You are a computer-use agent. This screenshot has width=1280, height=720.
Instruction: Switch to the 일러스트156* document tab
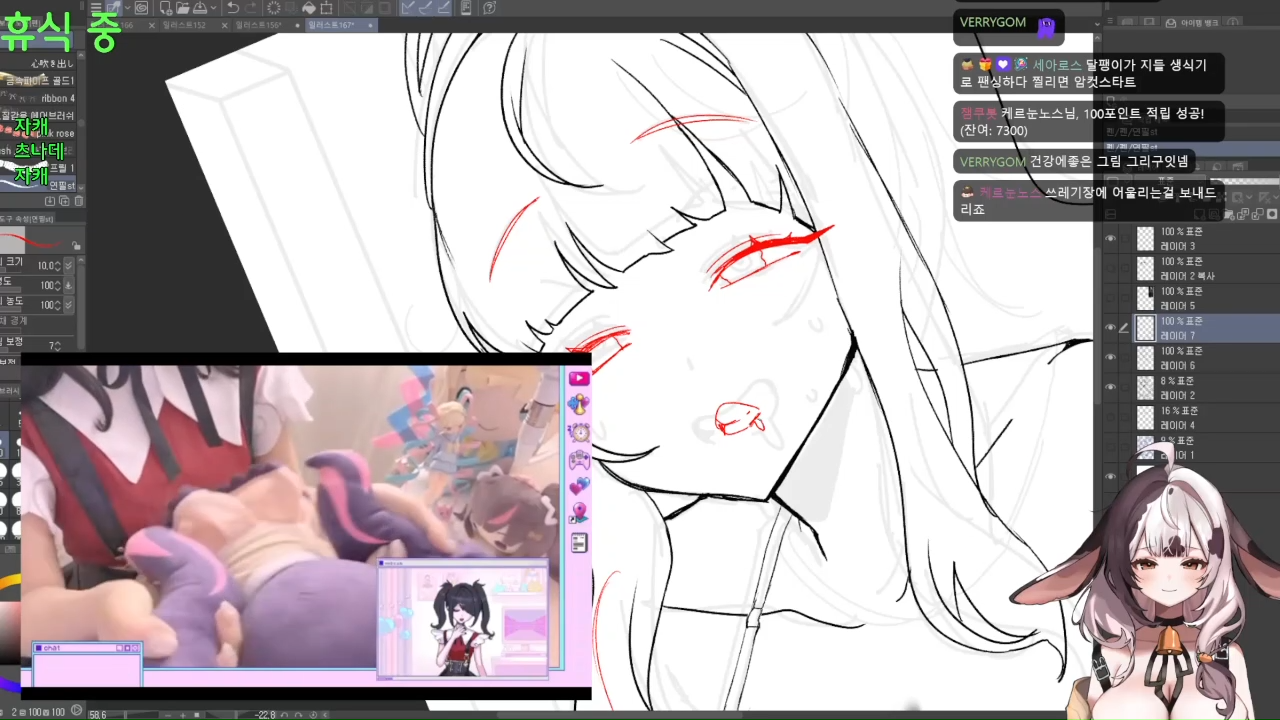[x=258, y=25]
